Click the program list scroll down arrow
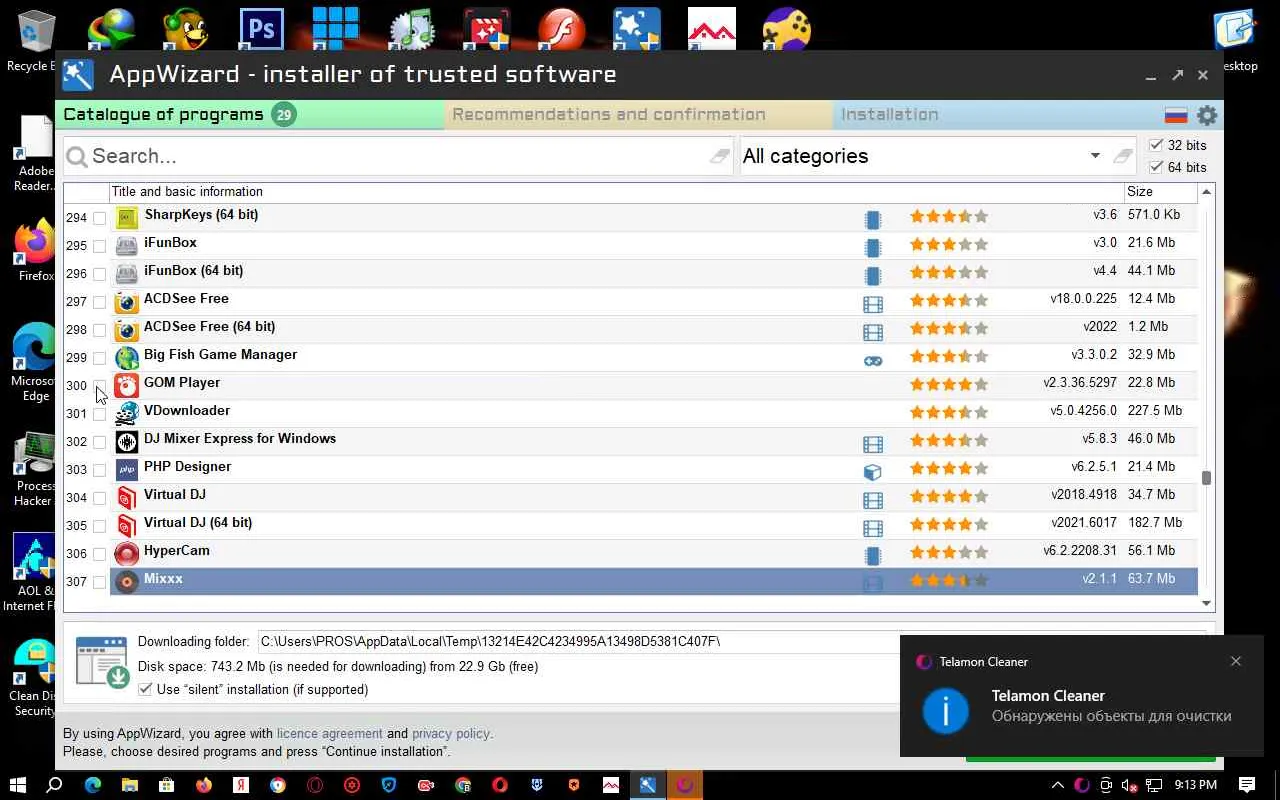The image size is (1280, 800). 1206,603
